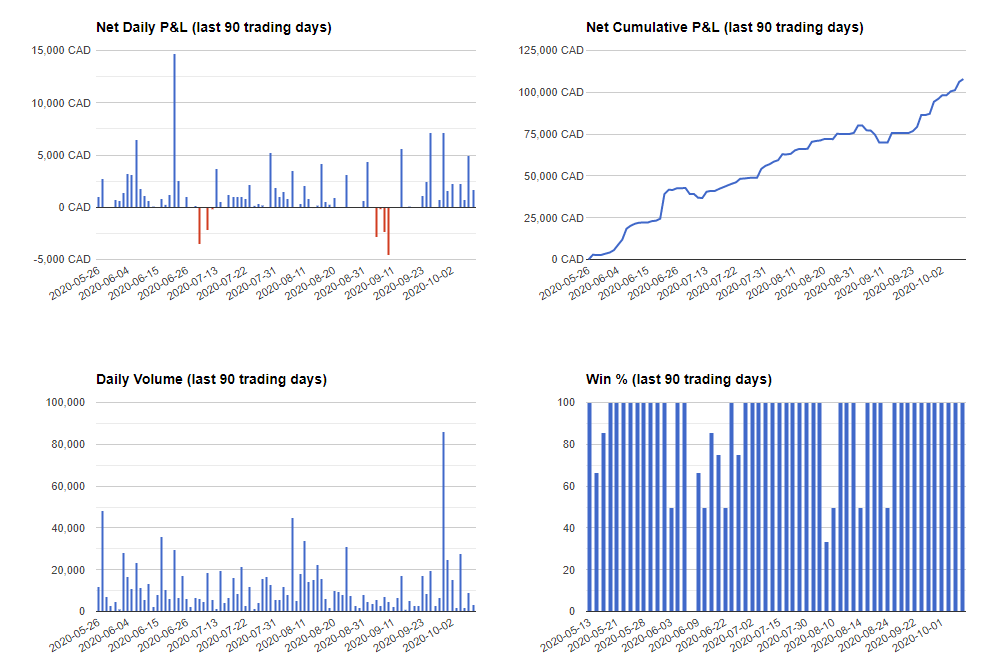
Task: Click the peak of the cumulative P&L line
Action: [x=962, y=78]
